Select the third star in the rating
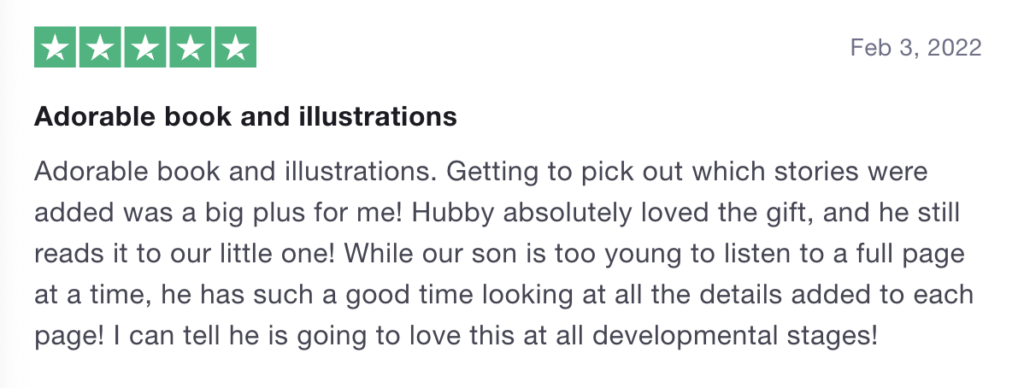The width and height of the screenshot is (1024, 388). (x=145, y=47)
